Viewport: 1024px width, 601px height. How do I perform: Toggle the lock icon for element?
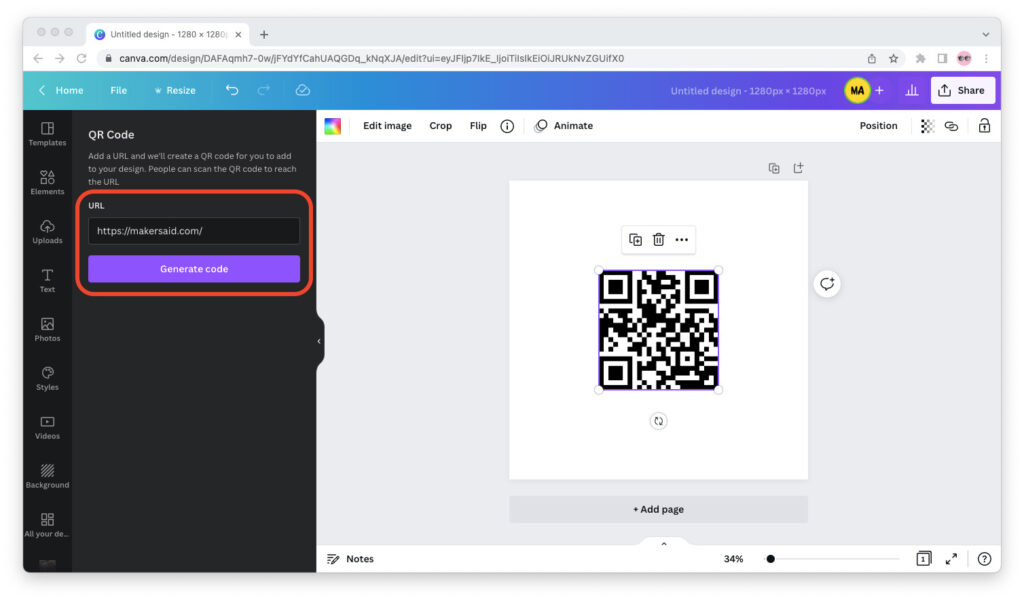click(x=984, y=125)
